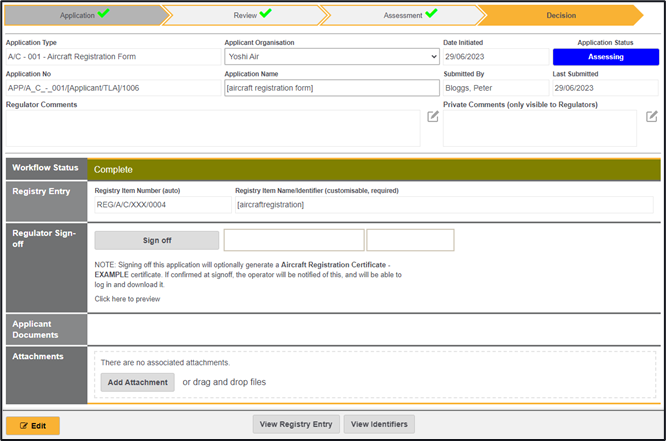Click the Application Name text field
666x441 pixels.
coord(331,88)
